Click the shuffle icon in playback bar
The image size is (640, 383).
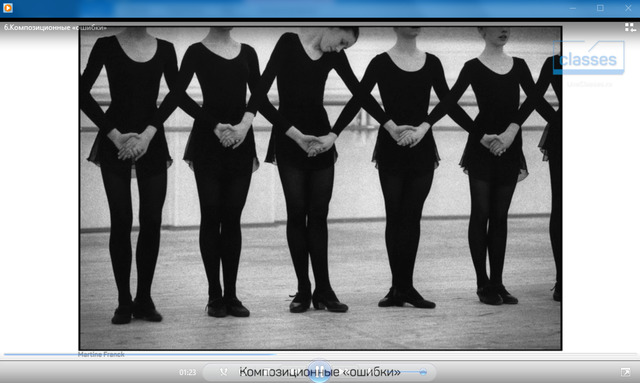click(x=224, y=372)
